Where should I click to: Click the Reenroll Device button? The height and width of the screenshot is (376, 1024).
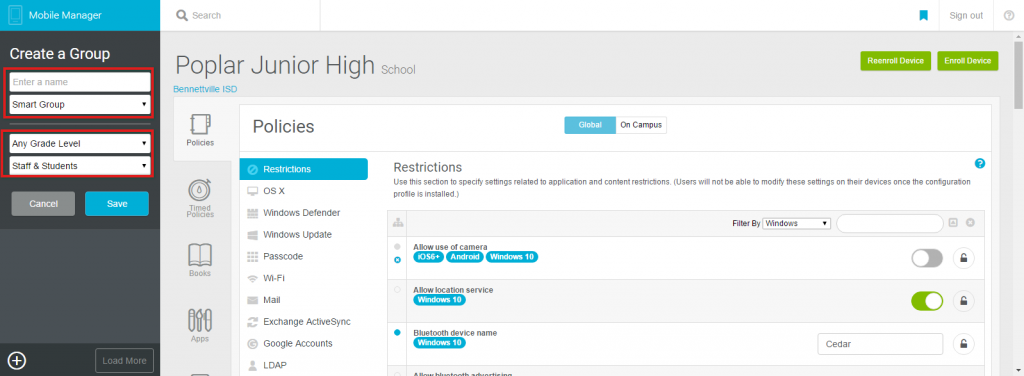pyautogui.click(x=895, y=61)
